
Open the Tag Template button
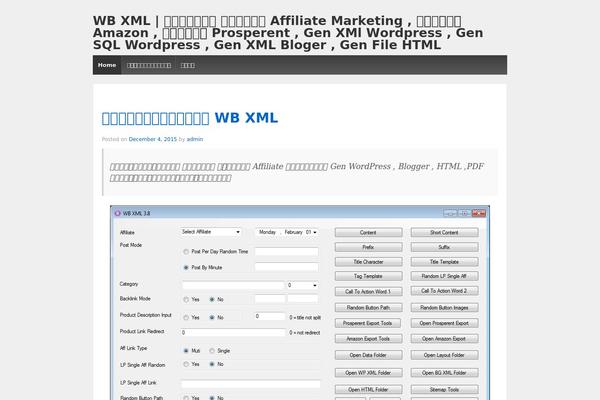(x=368, y=276)
